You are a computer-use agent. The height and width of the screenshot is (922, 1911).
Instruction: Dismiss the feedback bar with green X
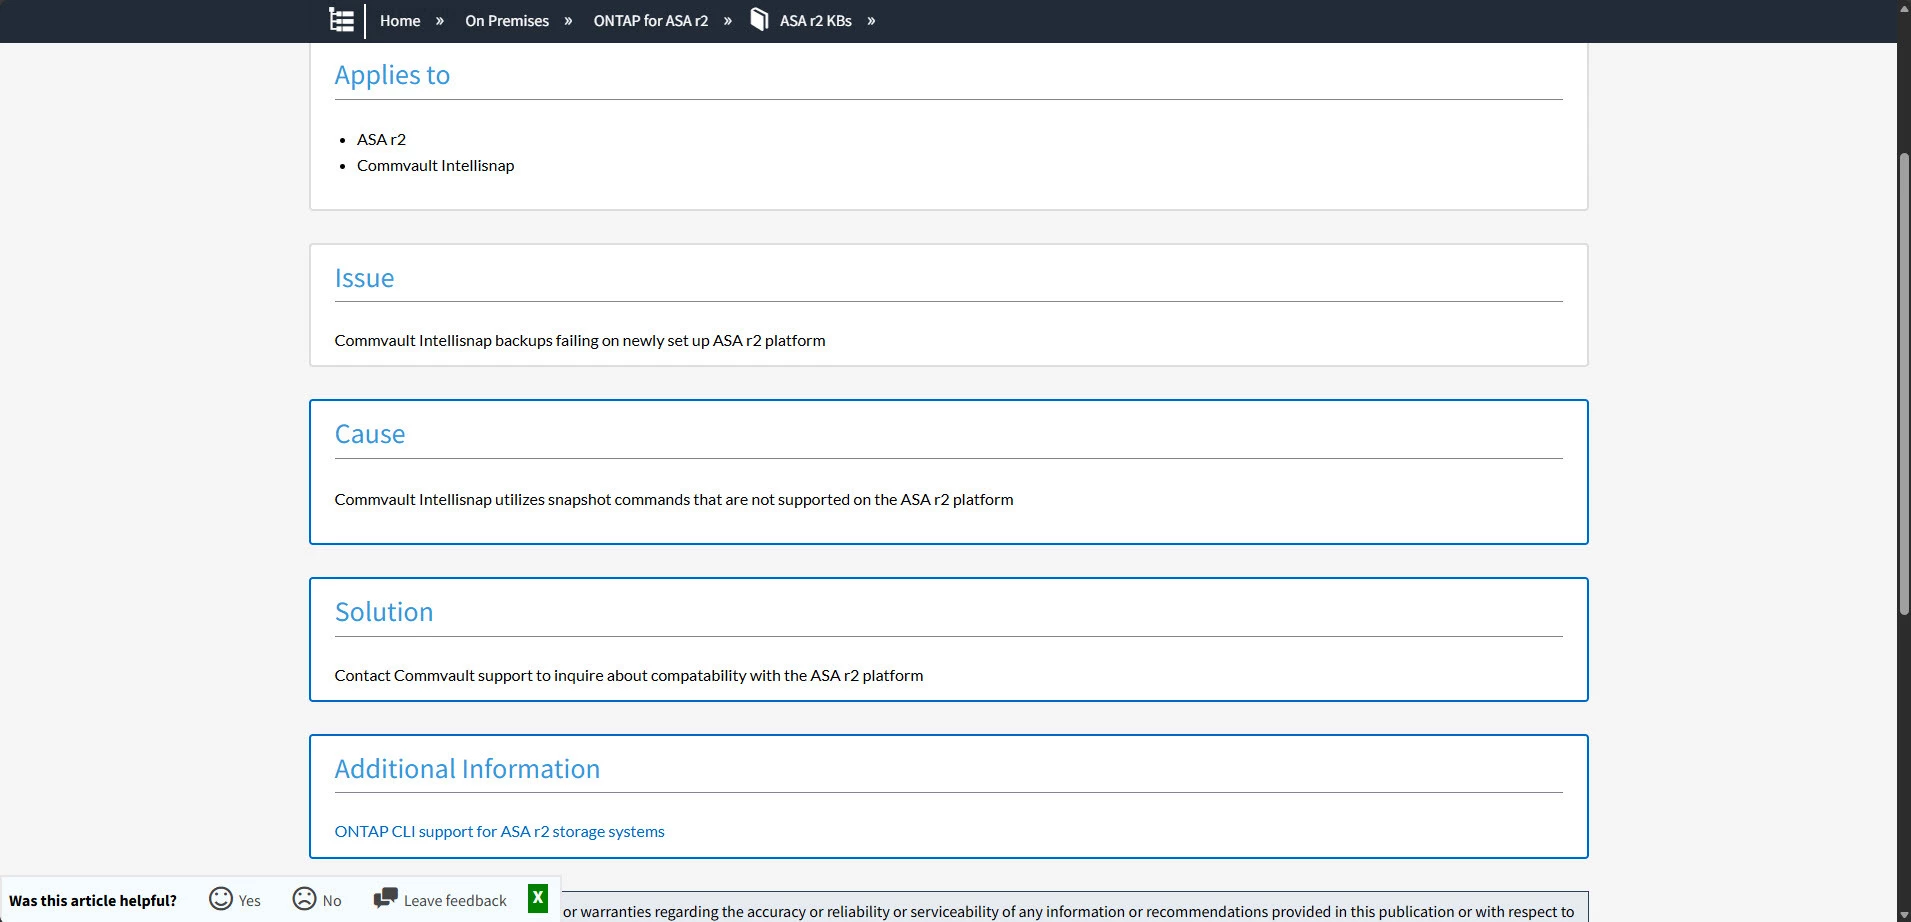tap(538, 898)
